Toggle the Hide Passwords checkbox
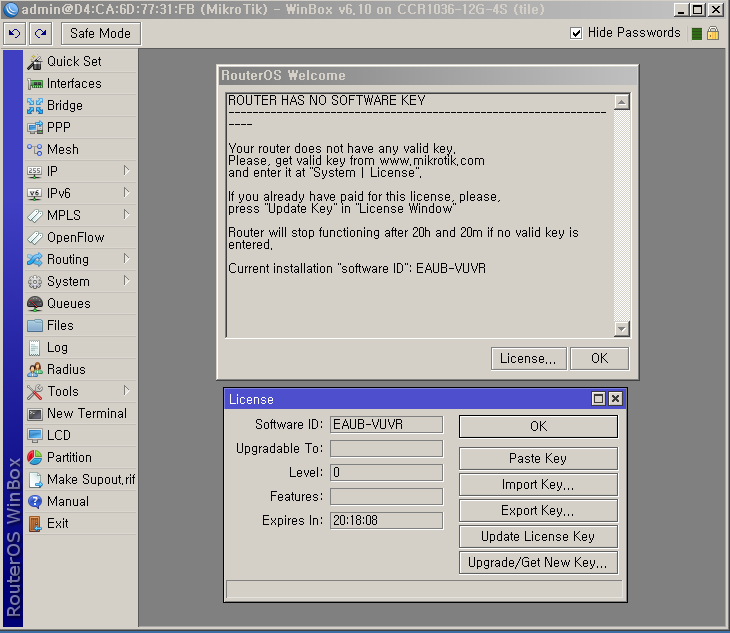Screen dimensions: 730x633 [x=576, y=33]
